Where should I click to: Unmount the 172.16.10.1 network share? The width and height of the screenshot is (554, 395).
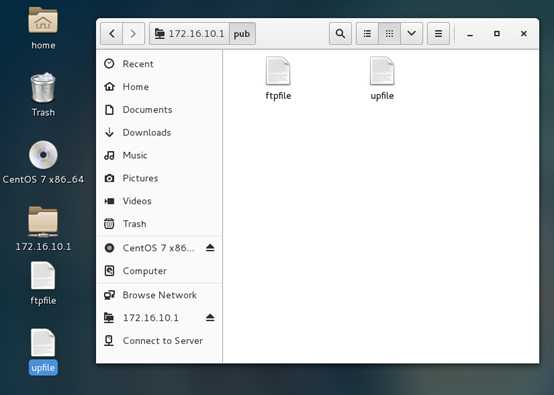(210, 317)
